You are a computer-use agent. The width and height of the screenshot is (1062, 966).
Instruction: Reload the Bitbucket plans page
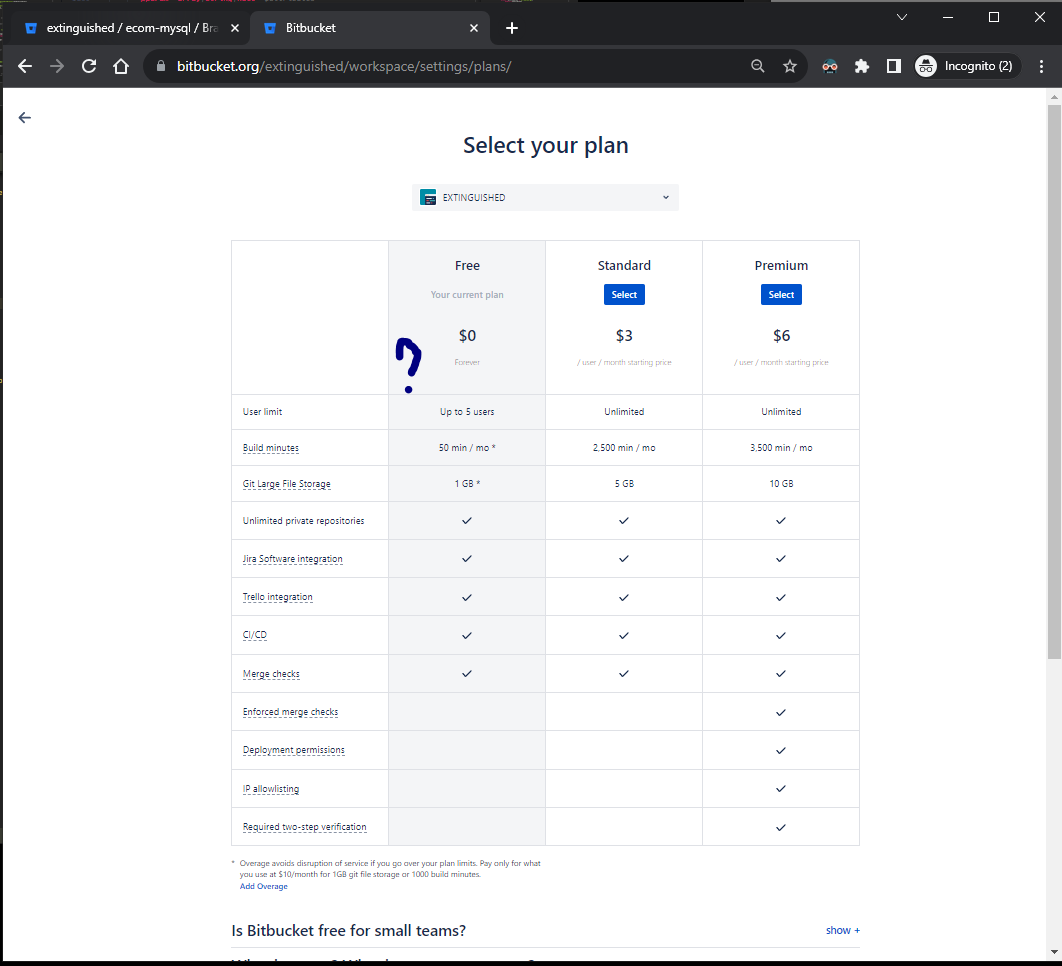[x=89, y=66]
